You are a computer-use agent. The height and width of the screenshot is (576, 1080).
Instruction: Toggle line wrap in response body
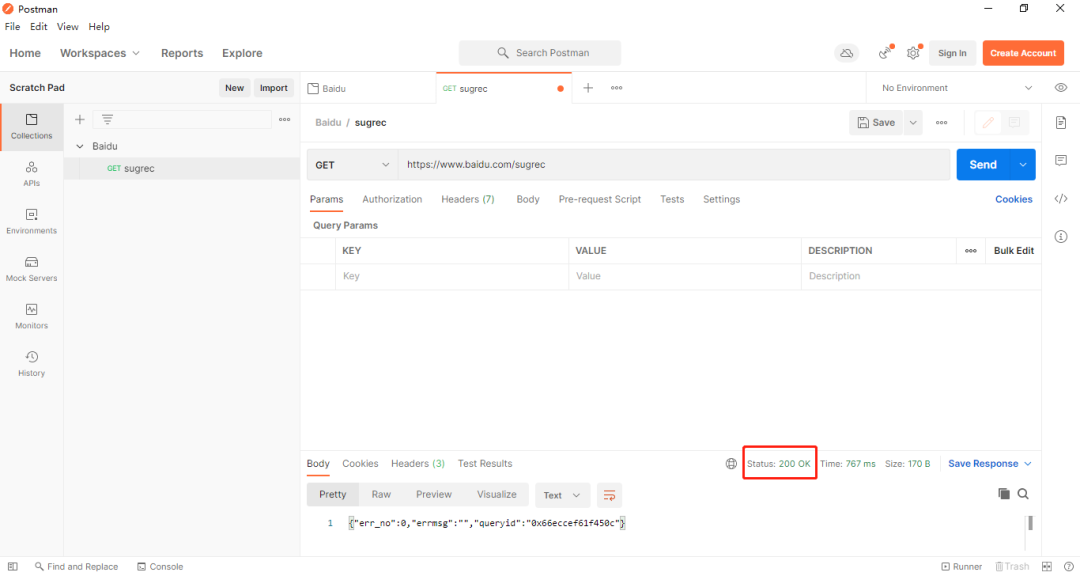pos(610,495)
